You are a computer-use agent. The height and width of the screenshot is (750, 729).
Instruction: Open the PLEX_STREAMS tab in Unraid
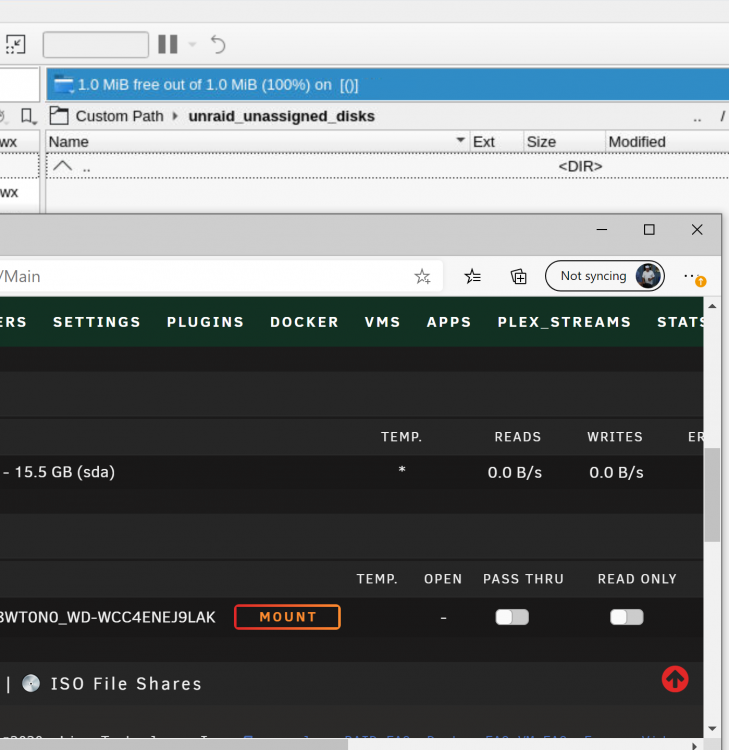pyautogui.click(x=564, y=322)
